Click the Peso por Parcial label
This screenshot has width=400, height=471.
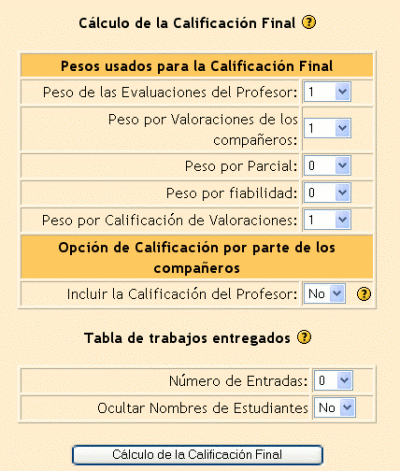click(241, 166)
